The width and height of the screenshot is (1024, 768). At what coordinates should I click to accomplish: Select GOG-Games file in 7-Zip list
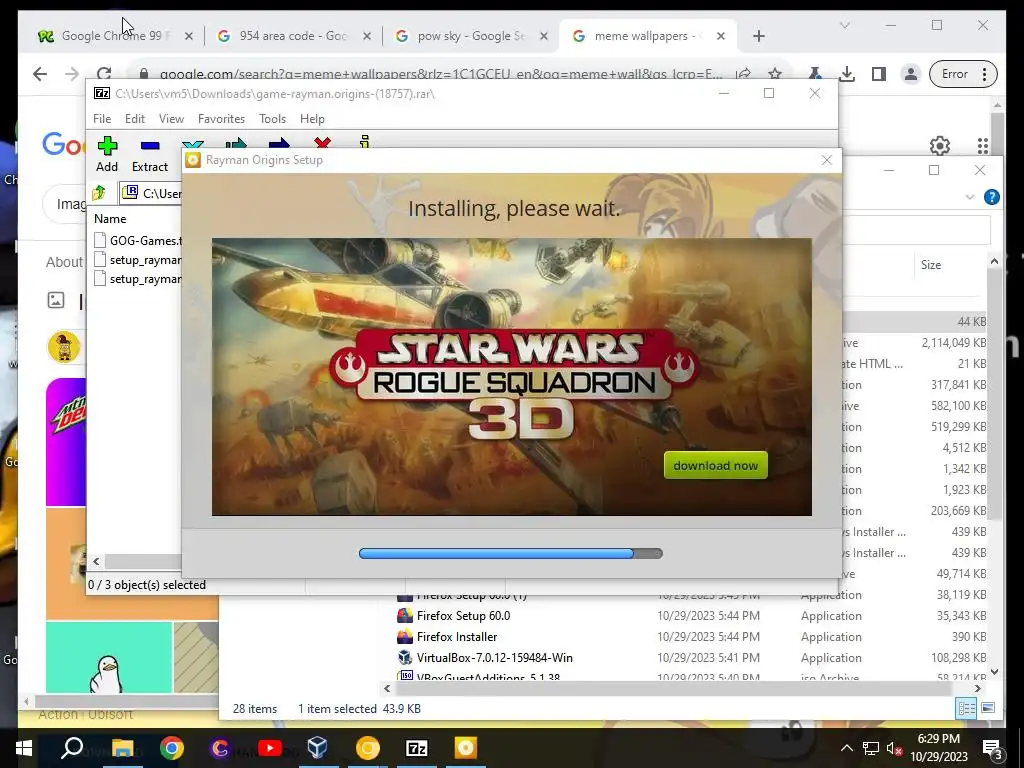(138, 240)
